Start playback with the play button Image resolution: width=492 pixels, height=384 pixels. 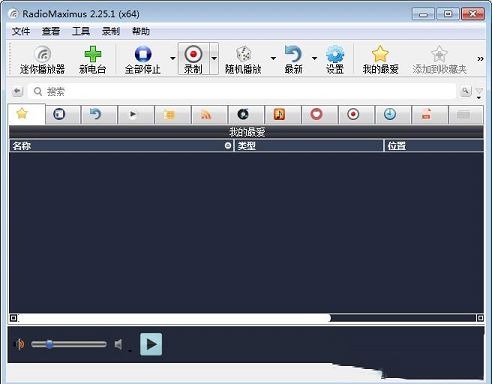point(151,344)
